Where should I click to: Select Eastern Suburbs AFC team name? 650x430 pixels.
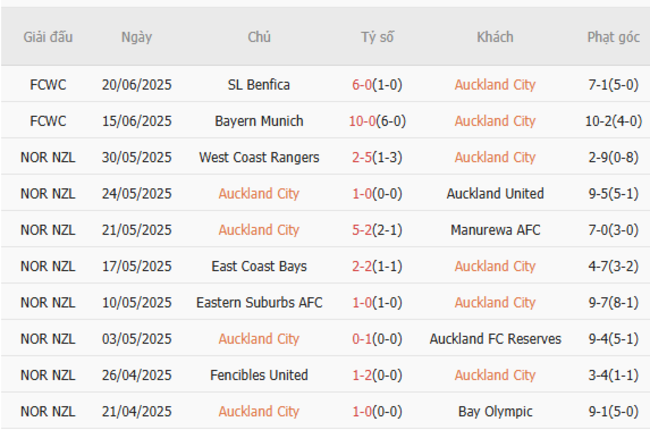tap(259, 302)
